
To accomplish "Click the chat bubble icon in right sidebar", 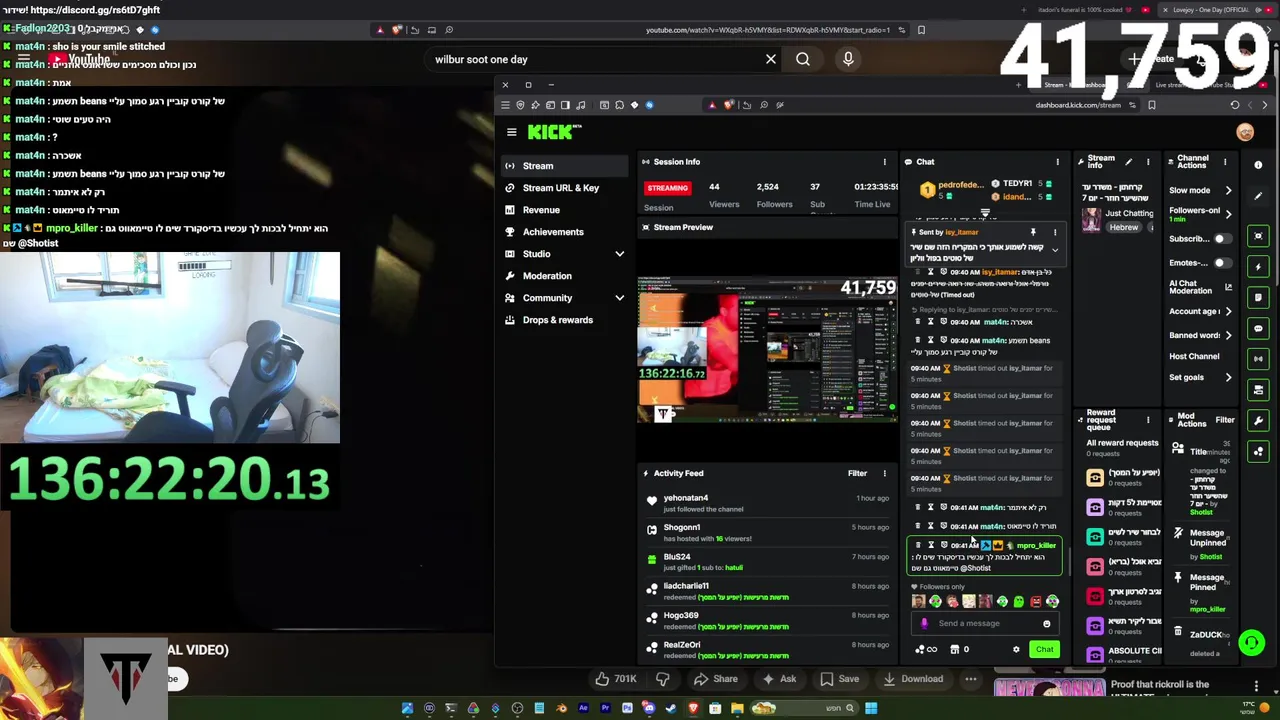I will (1258, 328).
